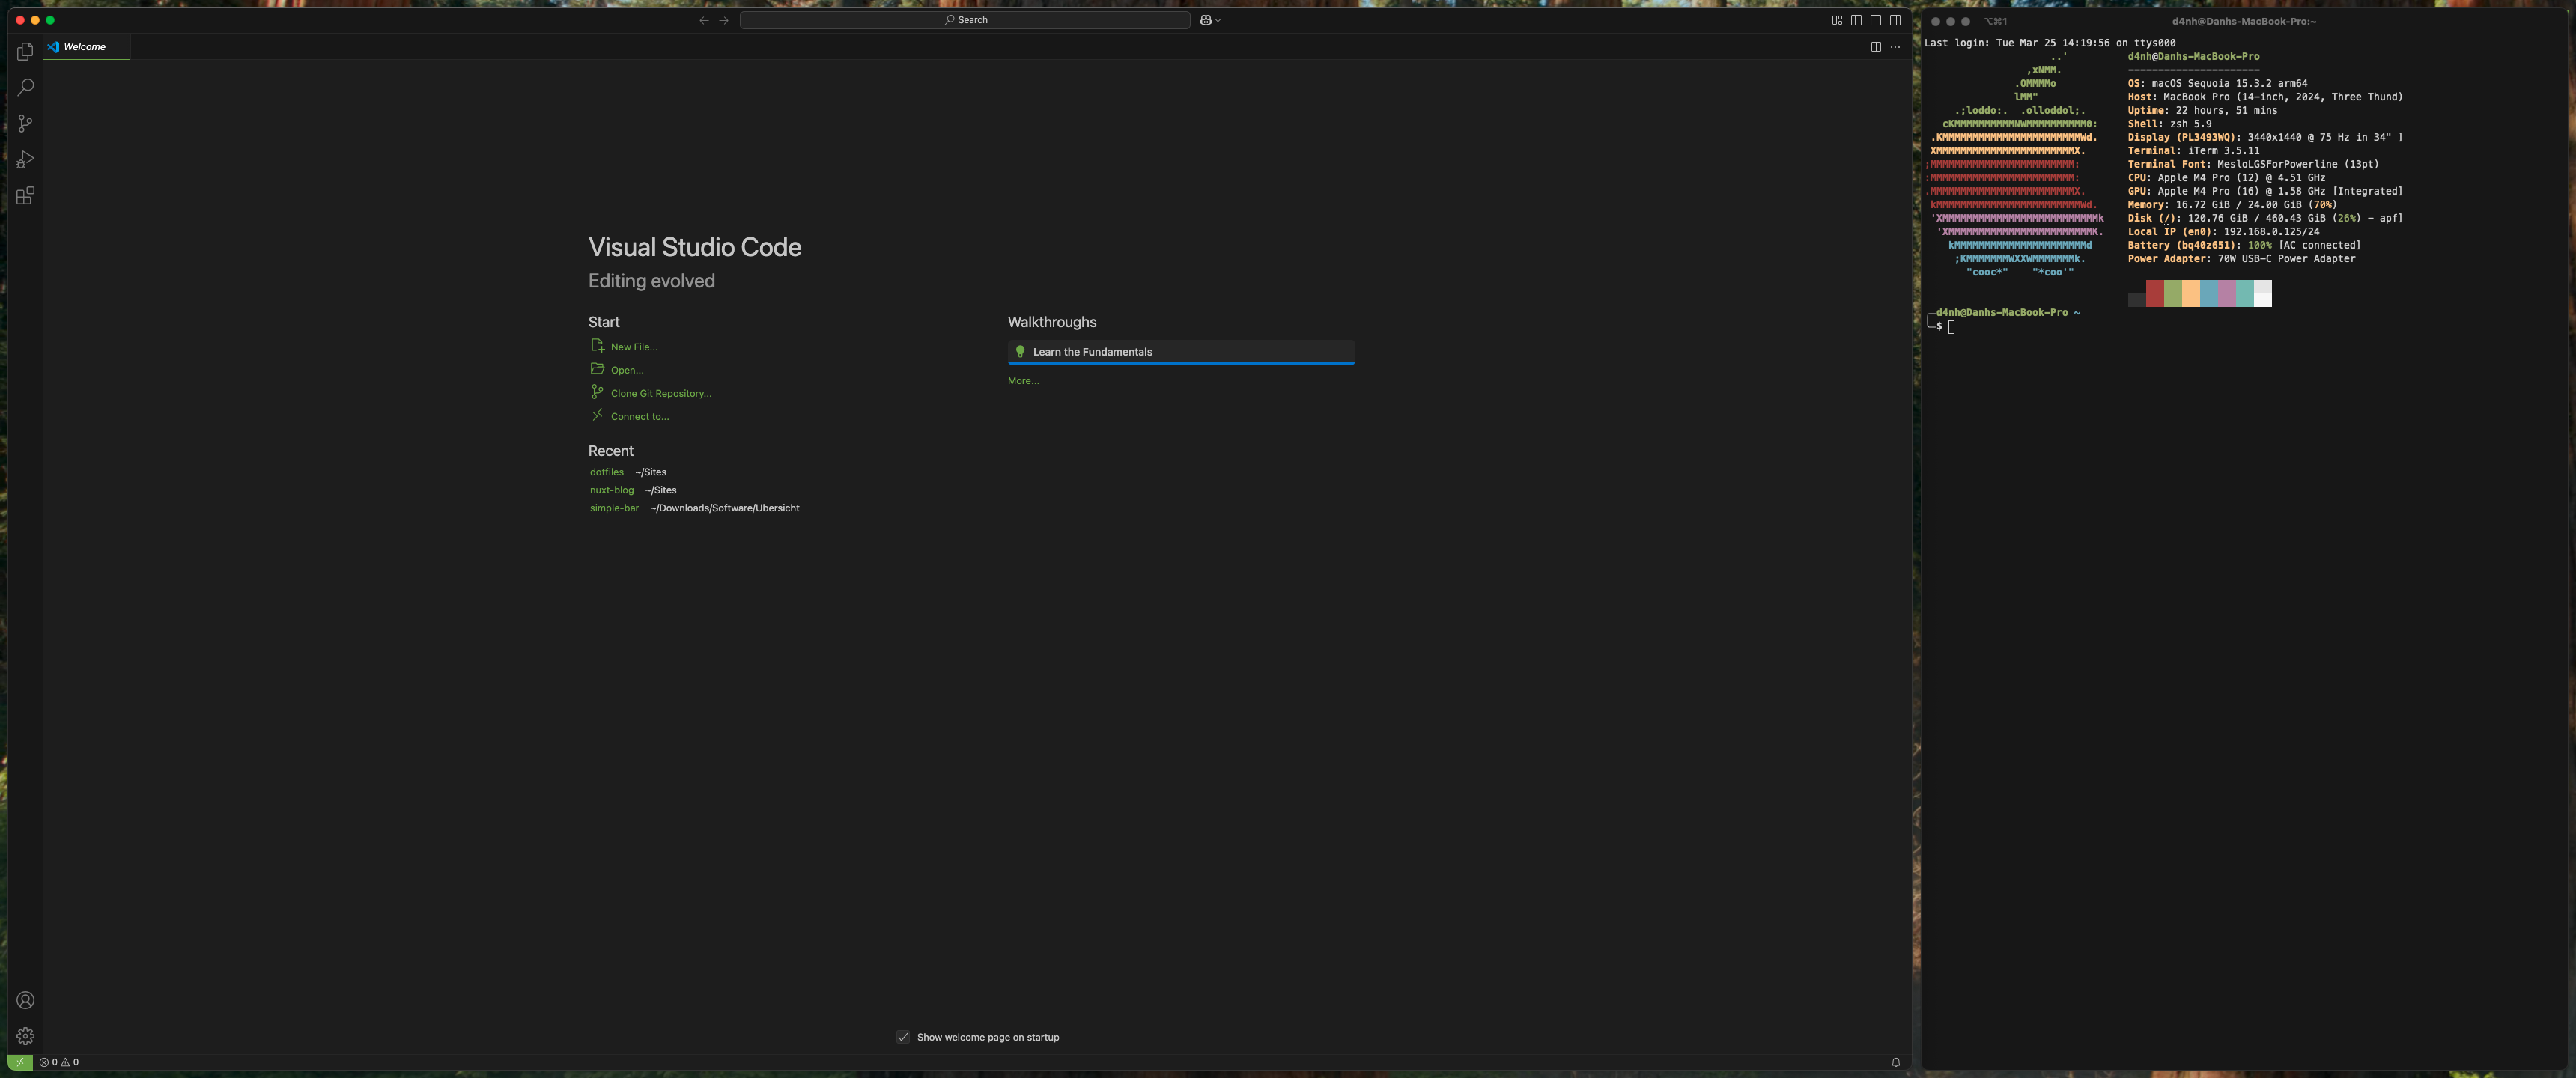Image resolution: width=2576 pixels, height=1078 pixels.
Task: Toggle the primary side bar visibility
Action: [1856, 20]
